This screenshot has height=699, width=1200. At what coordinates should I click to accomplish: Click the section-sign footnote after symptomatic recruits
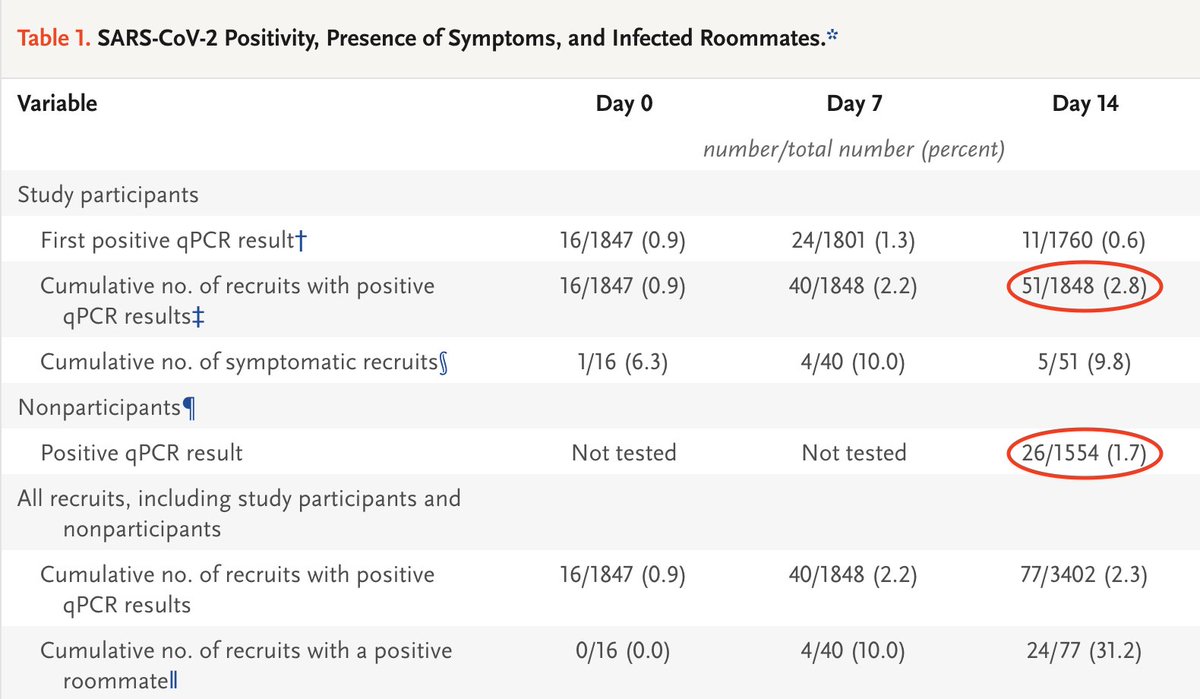click(x=443, y=362)
